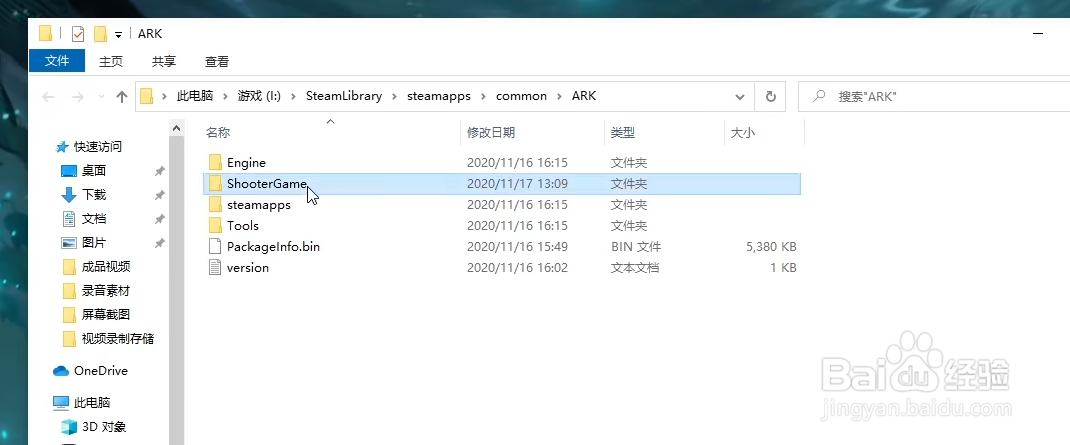This screenshot has width=1070, height=445.
Task: Select the steamapps folder icon in file list
Action: pyautogui.click(x=215, y=205)
